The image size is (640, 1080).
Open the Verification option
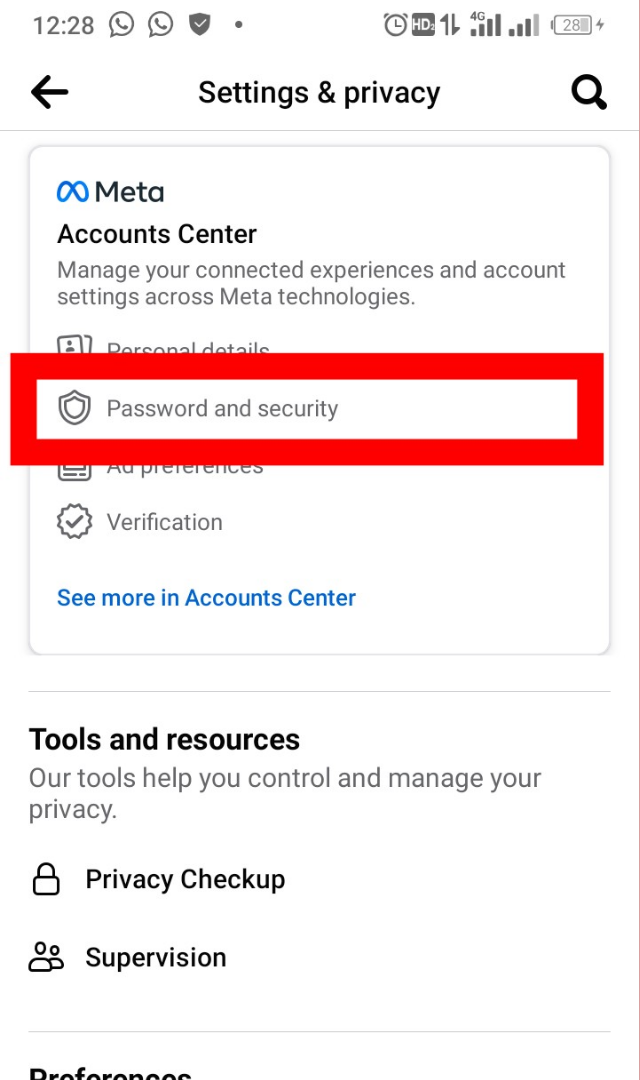pos(164,522)
